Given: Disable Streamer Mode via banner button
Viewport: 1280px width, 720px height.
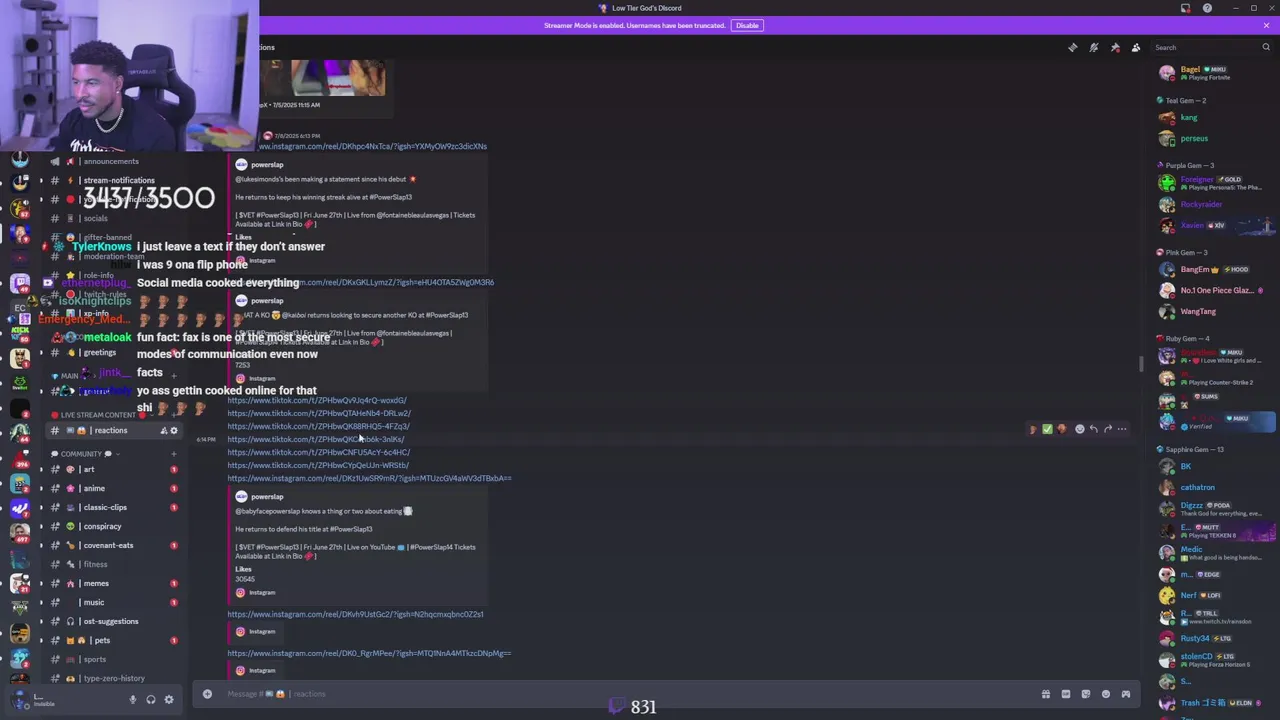Looking at the screenshot, I should [x=747, y=25].
